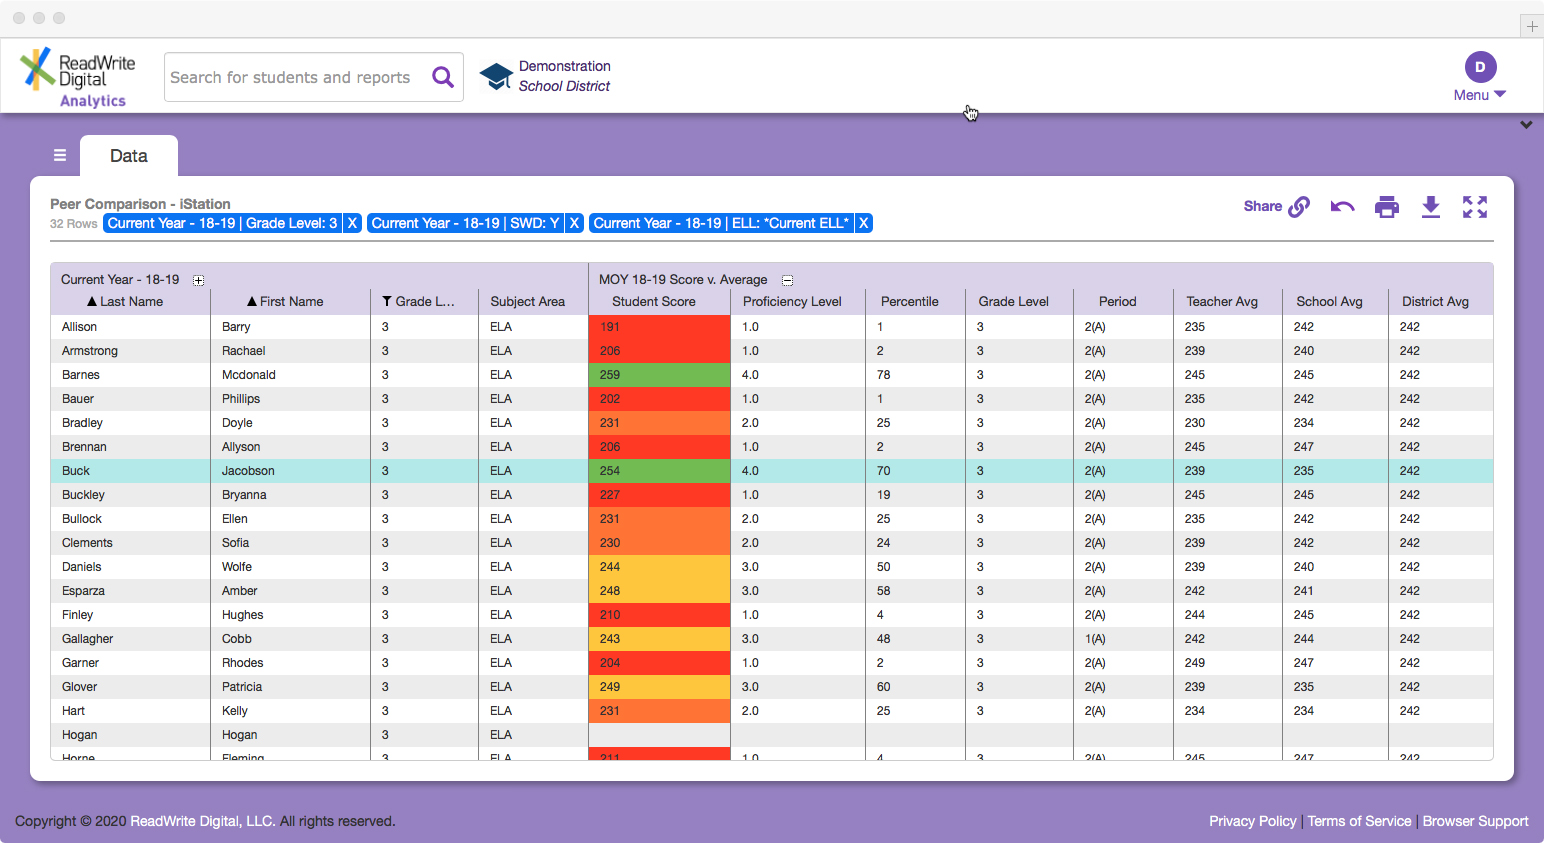1544x843 pixels.
Task: Open the Privacy Policy link
Action: click(1253, 820)
